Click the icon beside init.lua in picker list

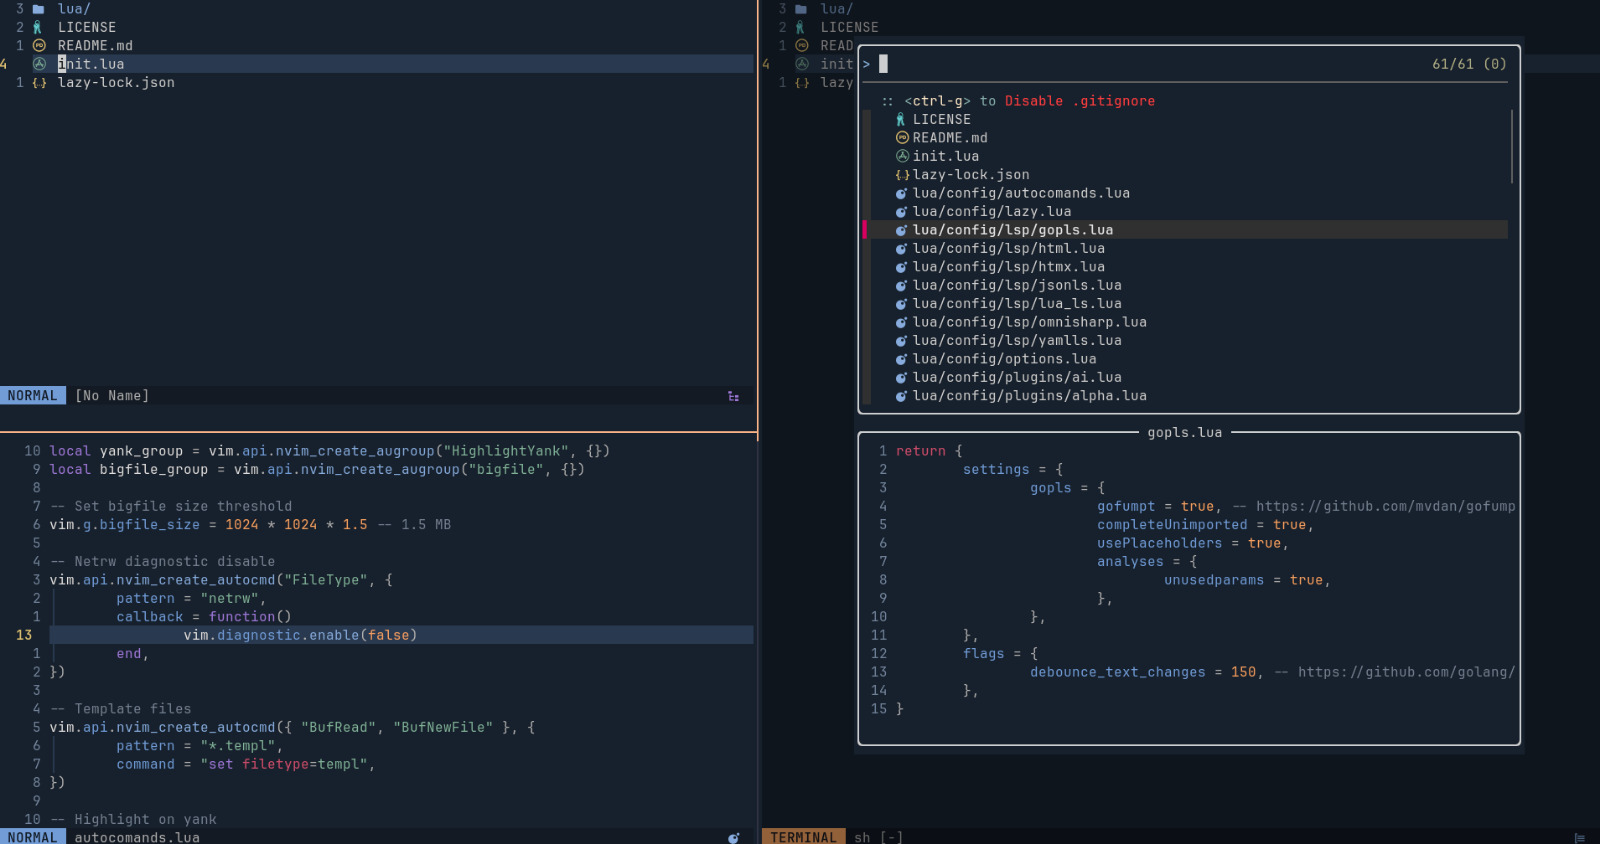(x=902, y=156)
